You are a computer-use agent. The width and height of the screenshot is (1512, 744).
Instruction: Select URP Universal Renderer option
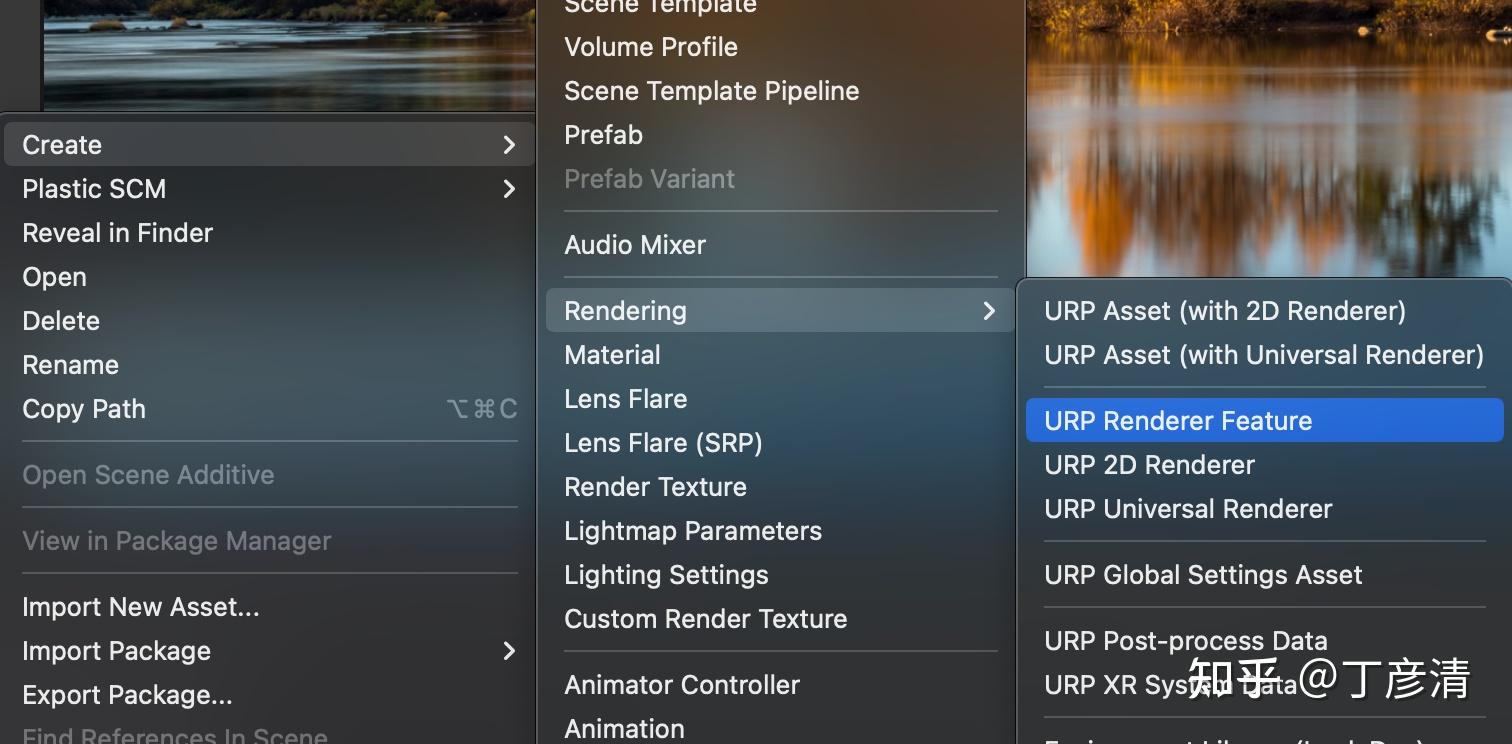click(x=1188, y=508)
